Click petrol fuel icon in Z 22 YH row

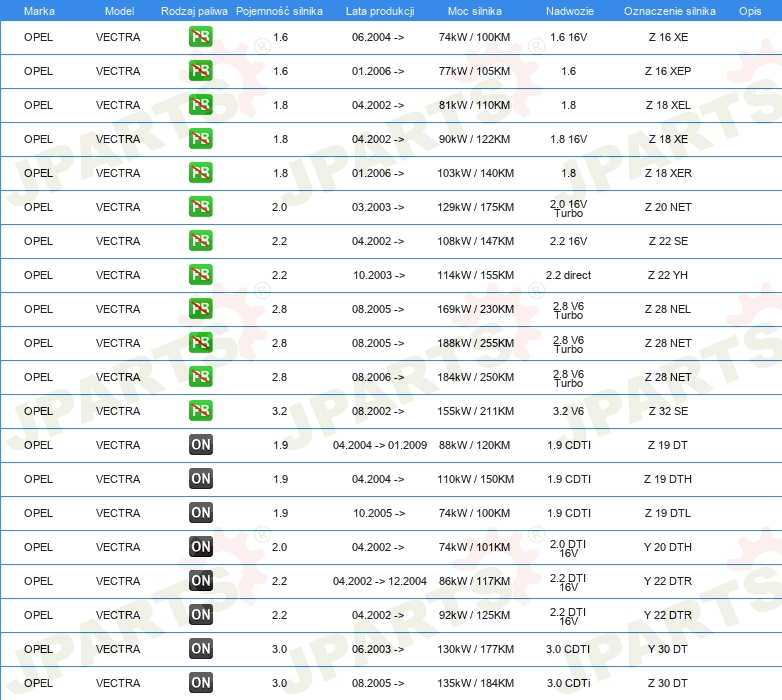pyautogui.click(x=200, y=275)
